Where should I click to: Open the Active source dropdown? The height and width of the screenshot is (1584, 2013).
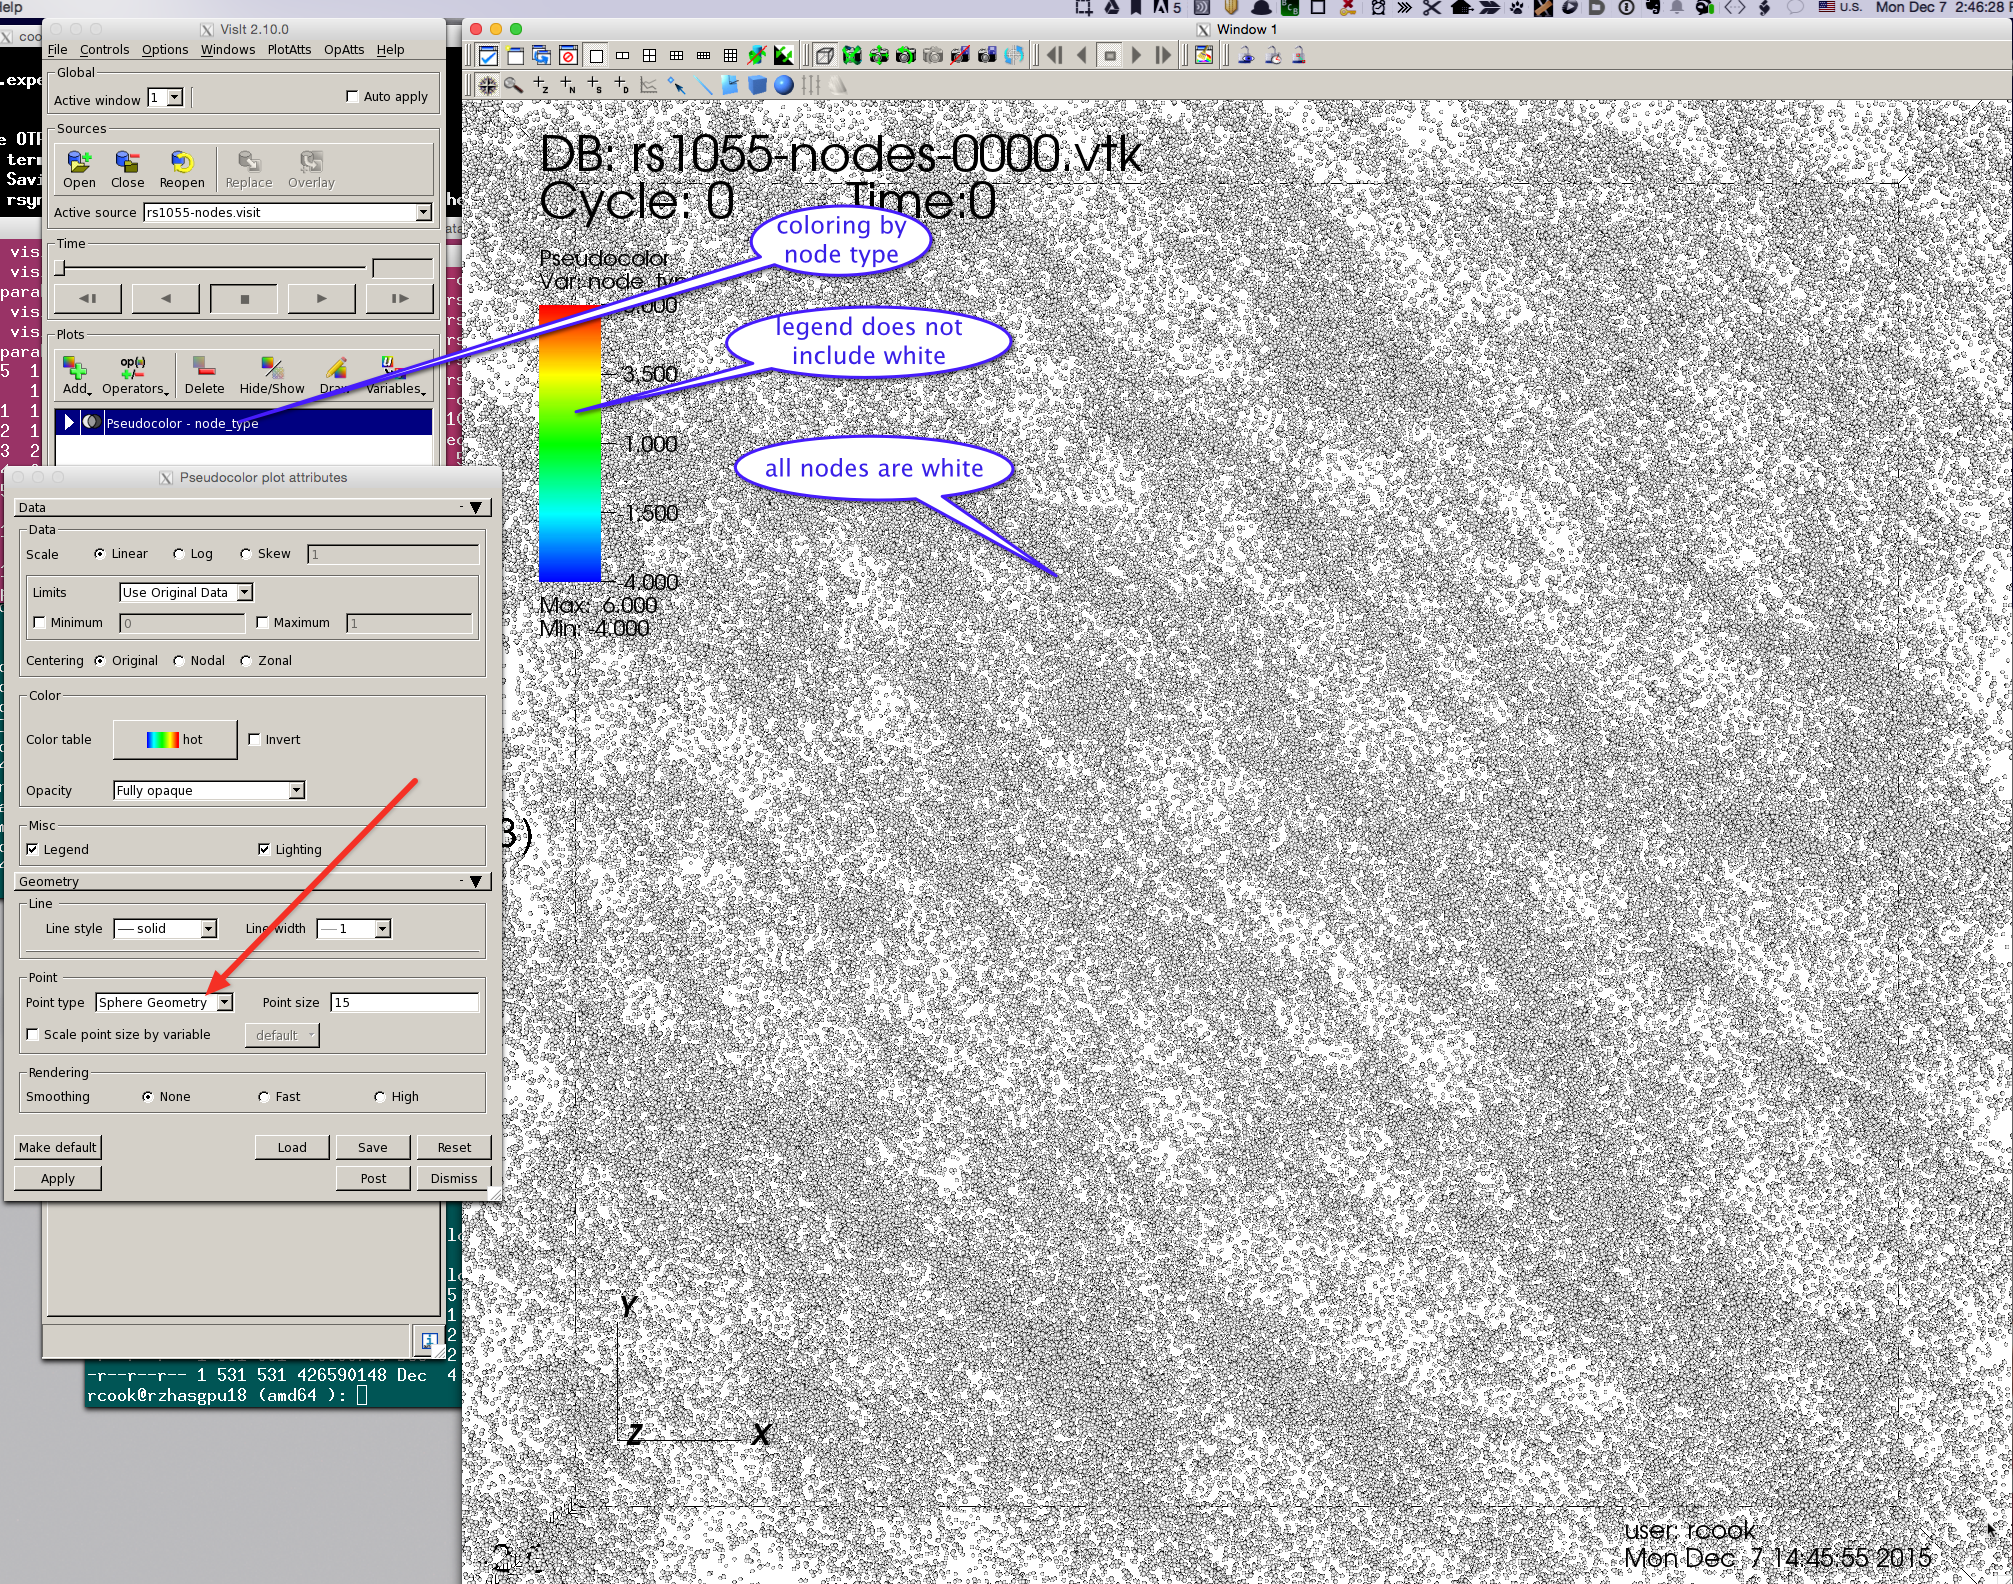(288, 213)
